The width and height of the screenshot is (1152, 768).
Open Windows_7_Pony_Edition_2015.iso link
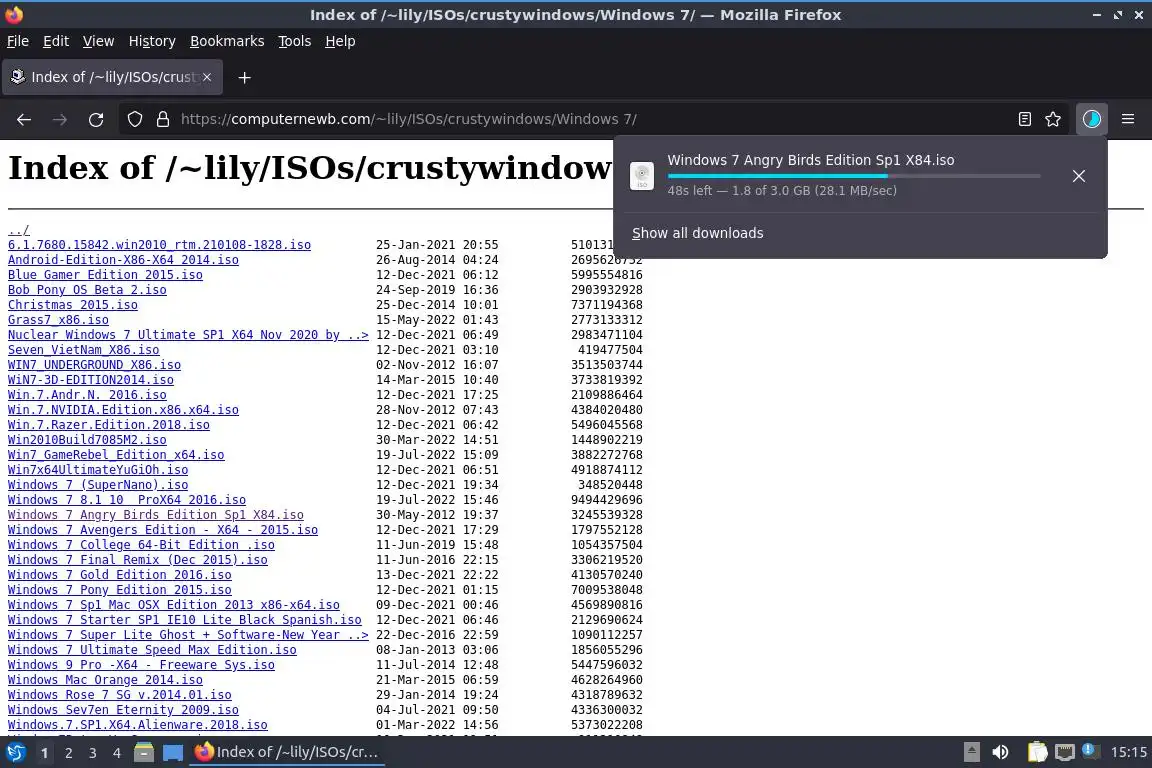pyautogui.click(x=120, y=590)
